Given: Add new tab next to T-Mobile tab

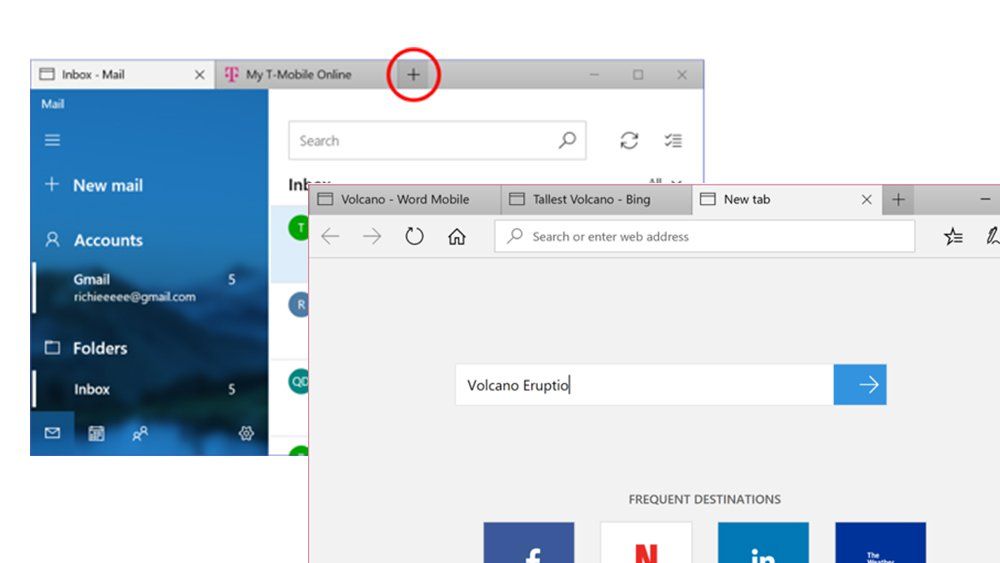Looking at the screenshot, I should coord(413,75).
